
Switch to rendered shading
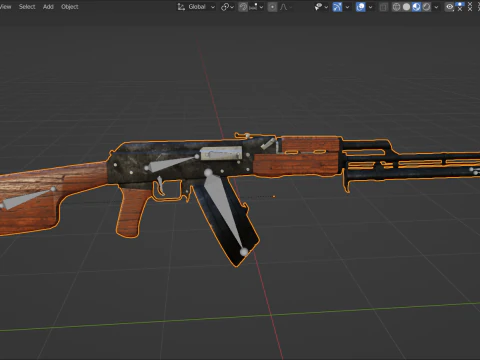coord(426,7)
